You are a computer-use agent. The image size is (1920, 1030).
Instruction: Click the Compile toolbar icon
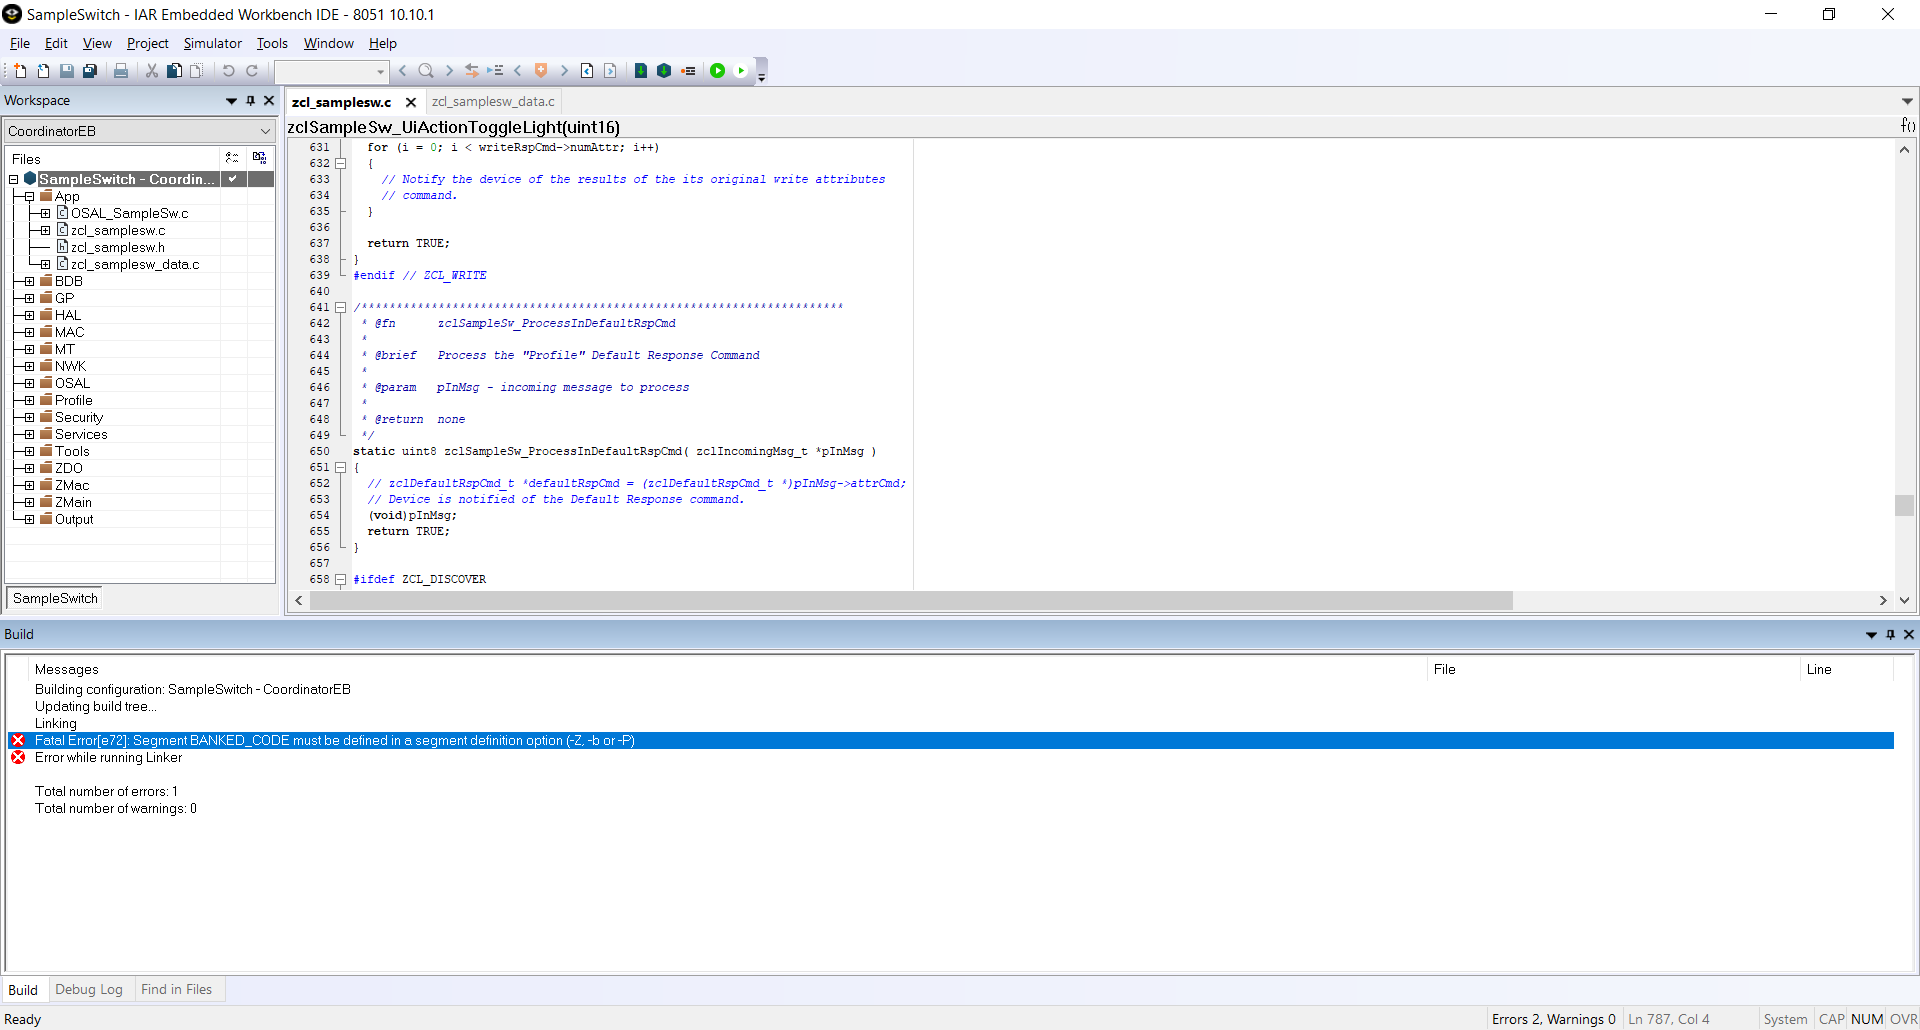[641, 71]
